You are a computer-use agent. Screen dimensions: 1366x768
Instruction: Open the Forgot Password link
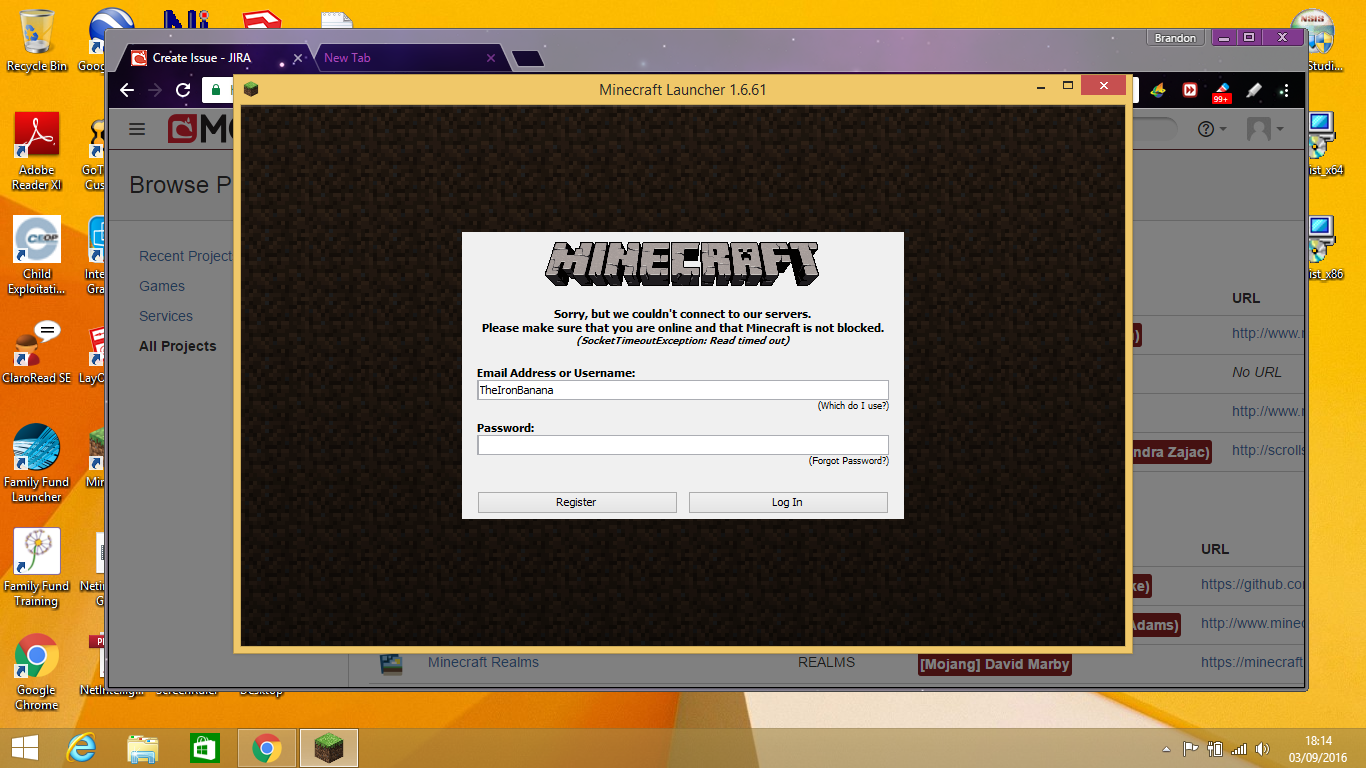[x=849, y=461]
